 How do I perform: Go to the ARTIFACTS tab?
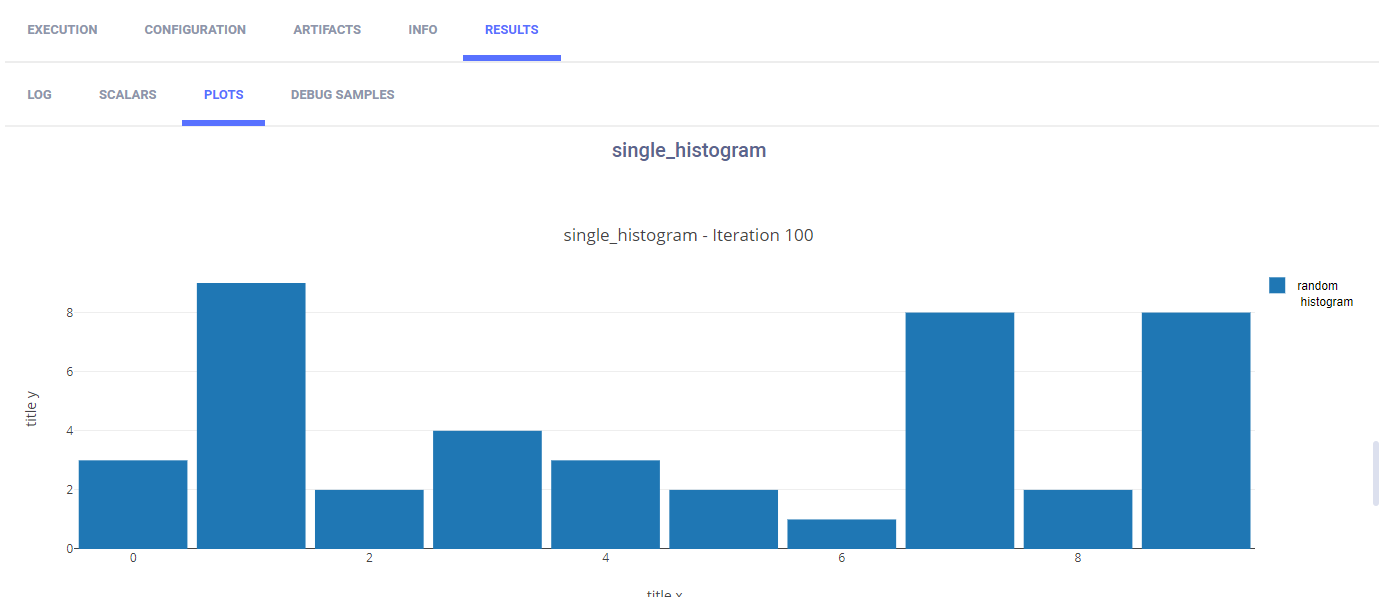click(327, 30)
